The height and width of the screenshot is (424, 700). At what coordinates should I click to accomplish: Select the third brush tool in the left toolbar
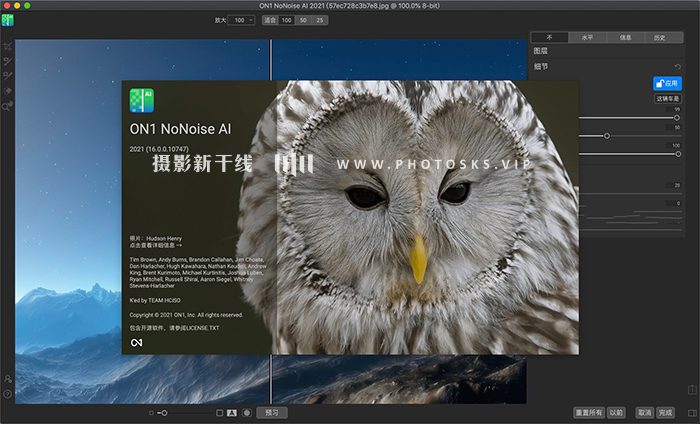[8, 75]
